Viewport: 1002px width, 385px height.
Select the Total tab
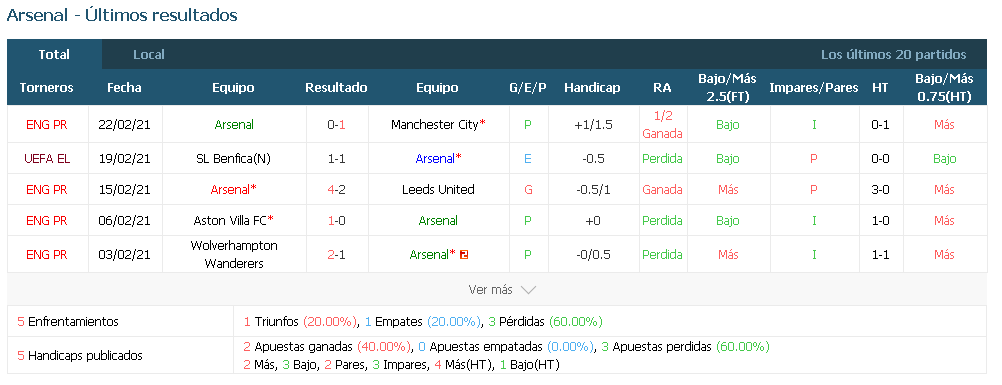tap(54, 54)
